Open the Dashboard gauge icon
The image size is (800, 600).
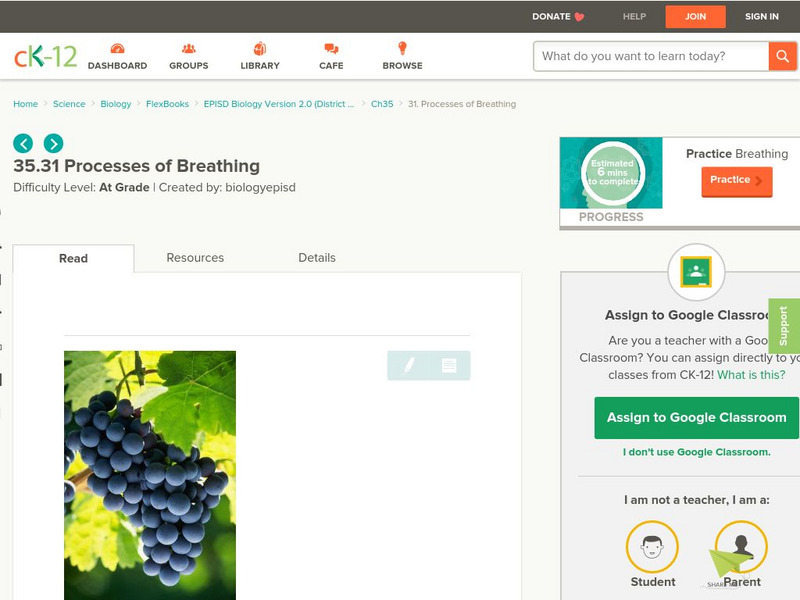117,49
